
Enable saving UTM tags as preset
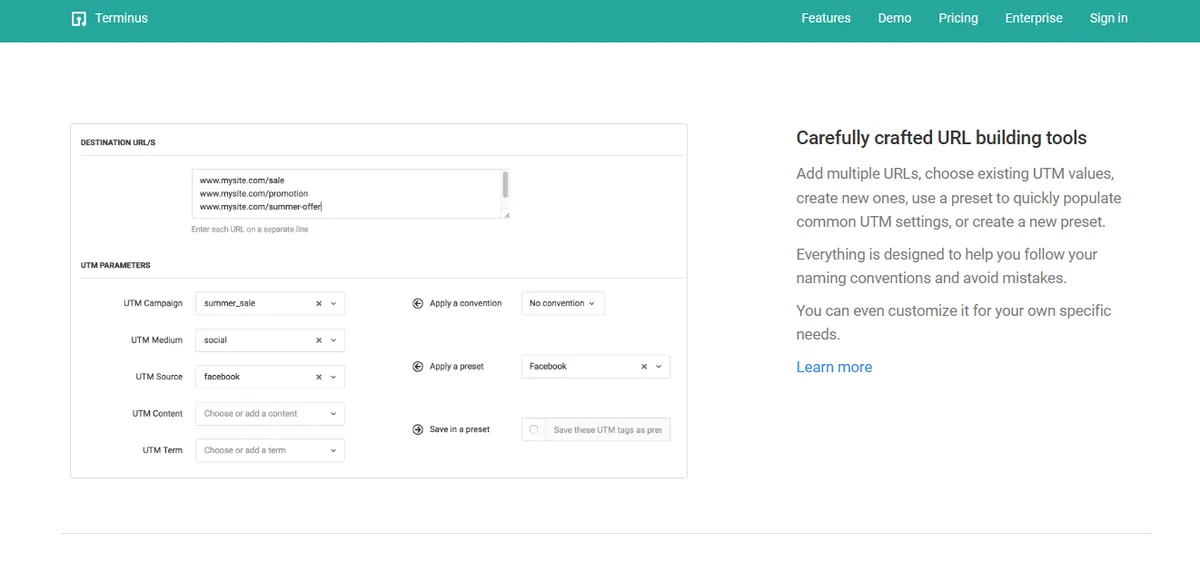pos(533,429)
